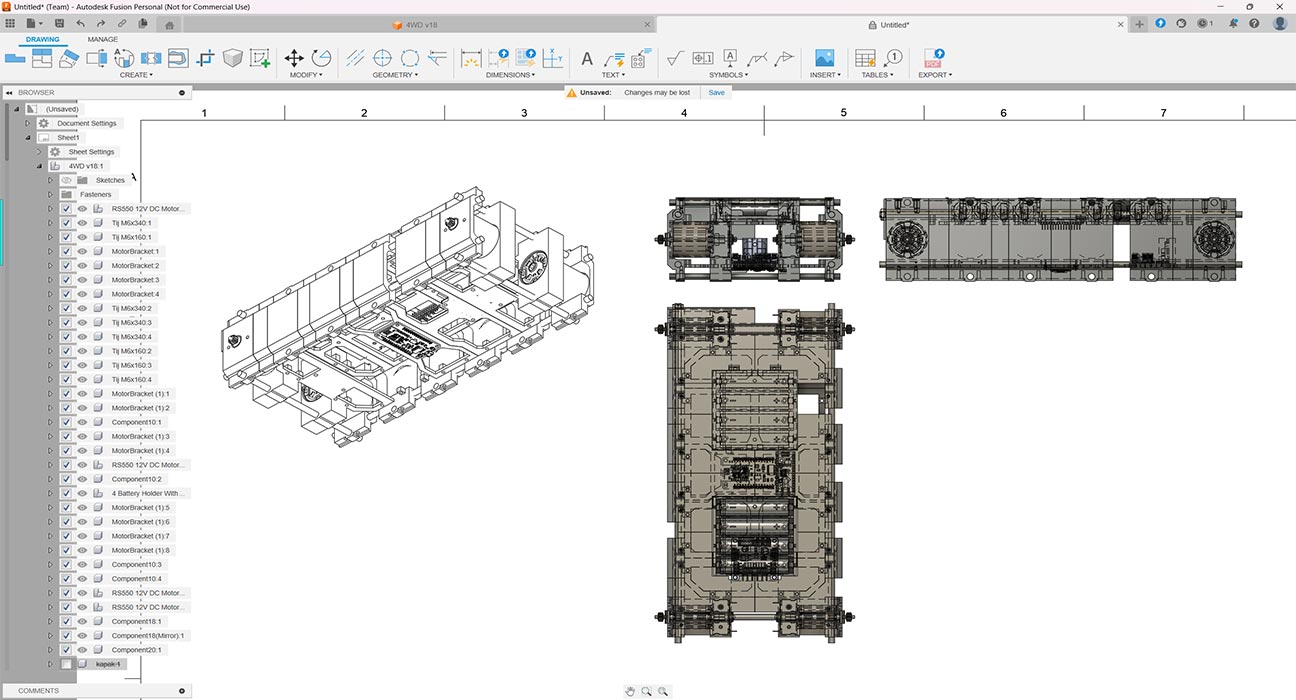Click the Undo button
This screenshot has width=1296, height=700.
coord(80,23)
